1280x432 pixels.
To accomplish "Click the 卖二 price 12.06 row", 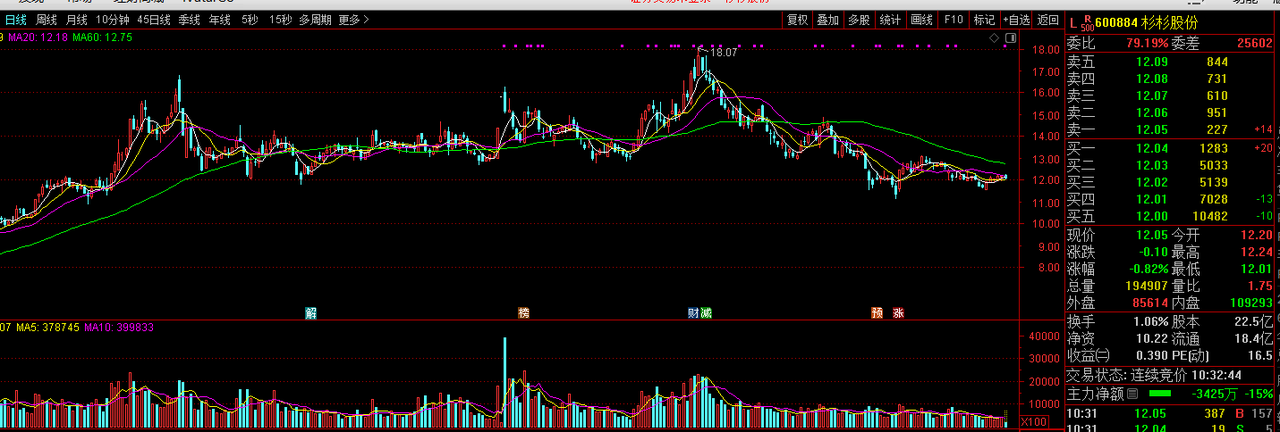I will pos(1172,113).
